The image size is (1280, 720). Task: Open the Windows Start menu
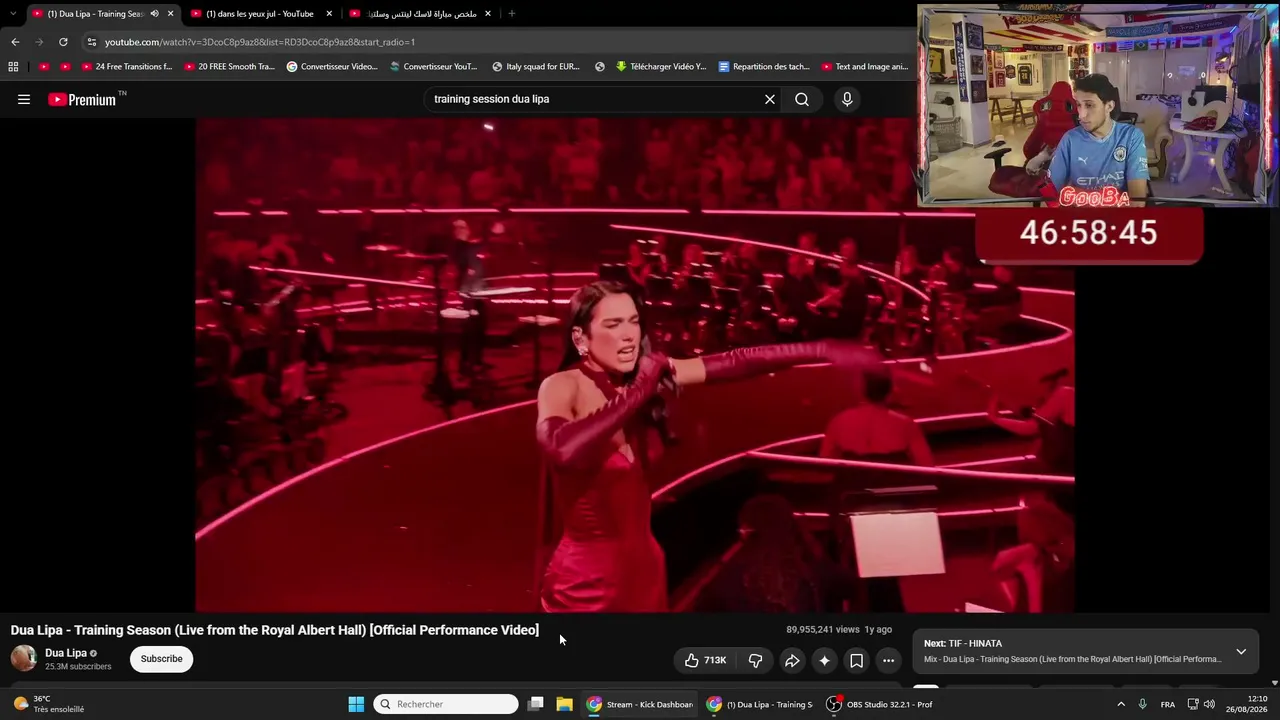tap(356, 704)
